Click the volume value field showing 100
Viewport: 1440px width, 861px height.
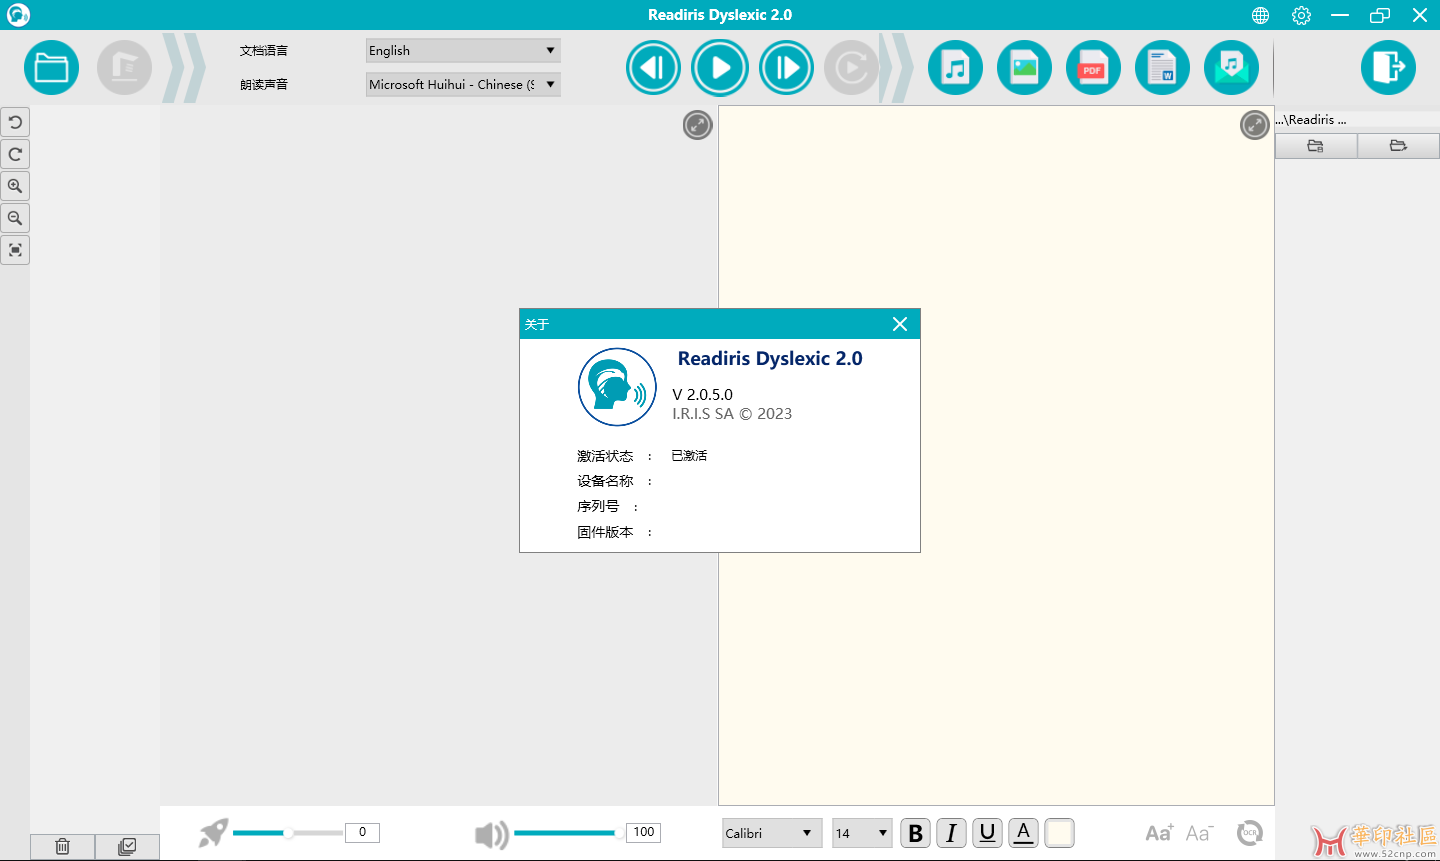click(x=644, y=832)
